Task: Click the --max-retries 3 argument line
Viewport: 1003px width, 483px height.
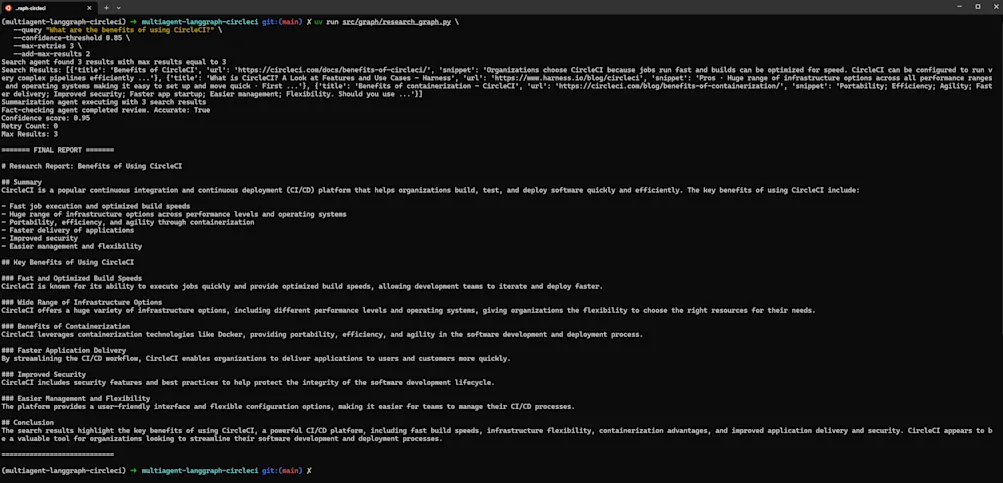Action: [47, 46]
